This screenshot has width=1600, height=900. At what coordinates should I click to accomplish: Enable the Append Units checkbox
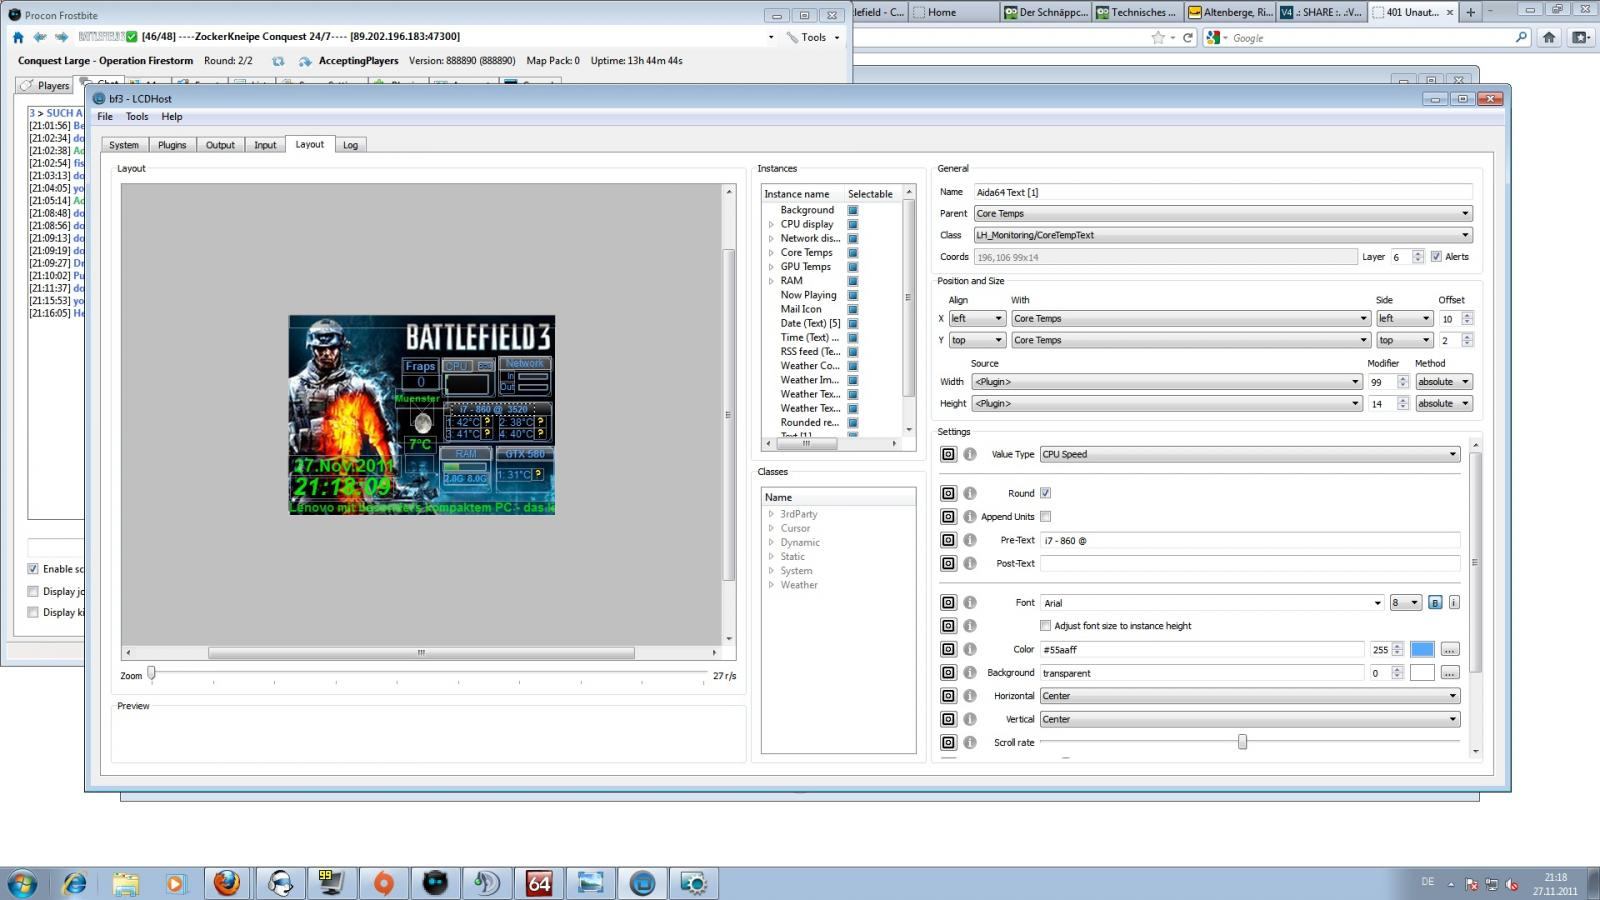(x=1045, y=517)
